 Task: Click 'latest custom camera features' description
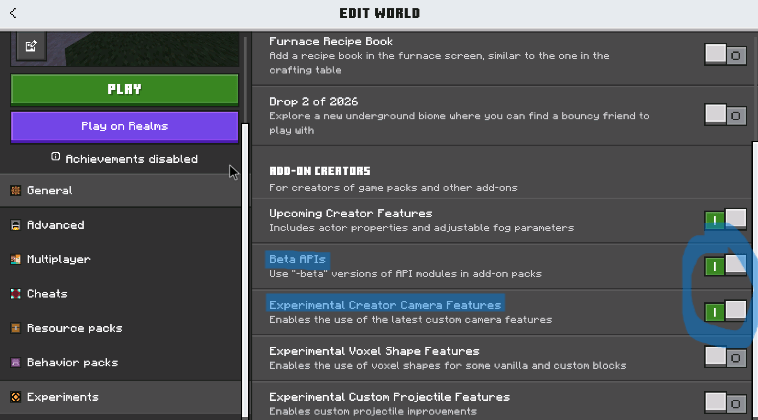[x=410, y=319]
